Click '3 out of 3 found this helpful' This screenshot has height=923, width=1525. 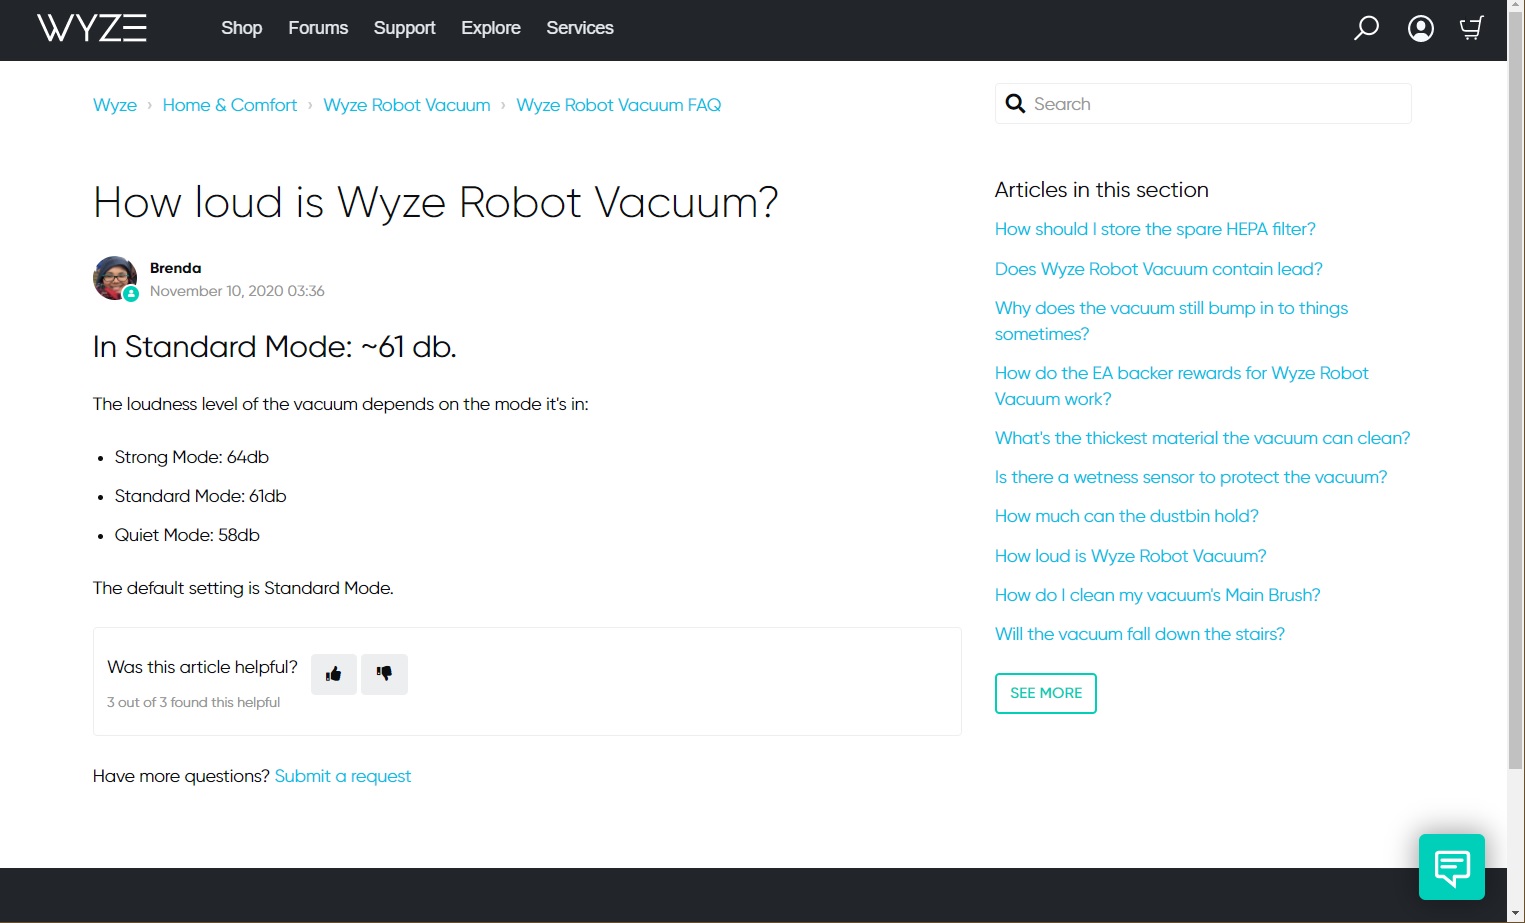point(194,702)
